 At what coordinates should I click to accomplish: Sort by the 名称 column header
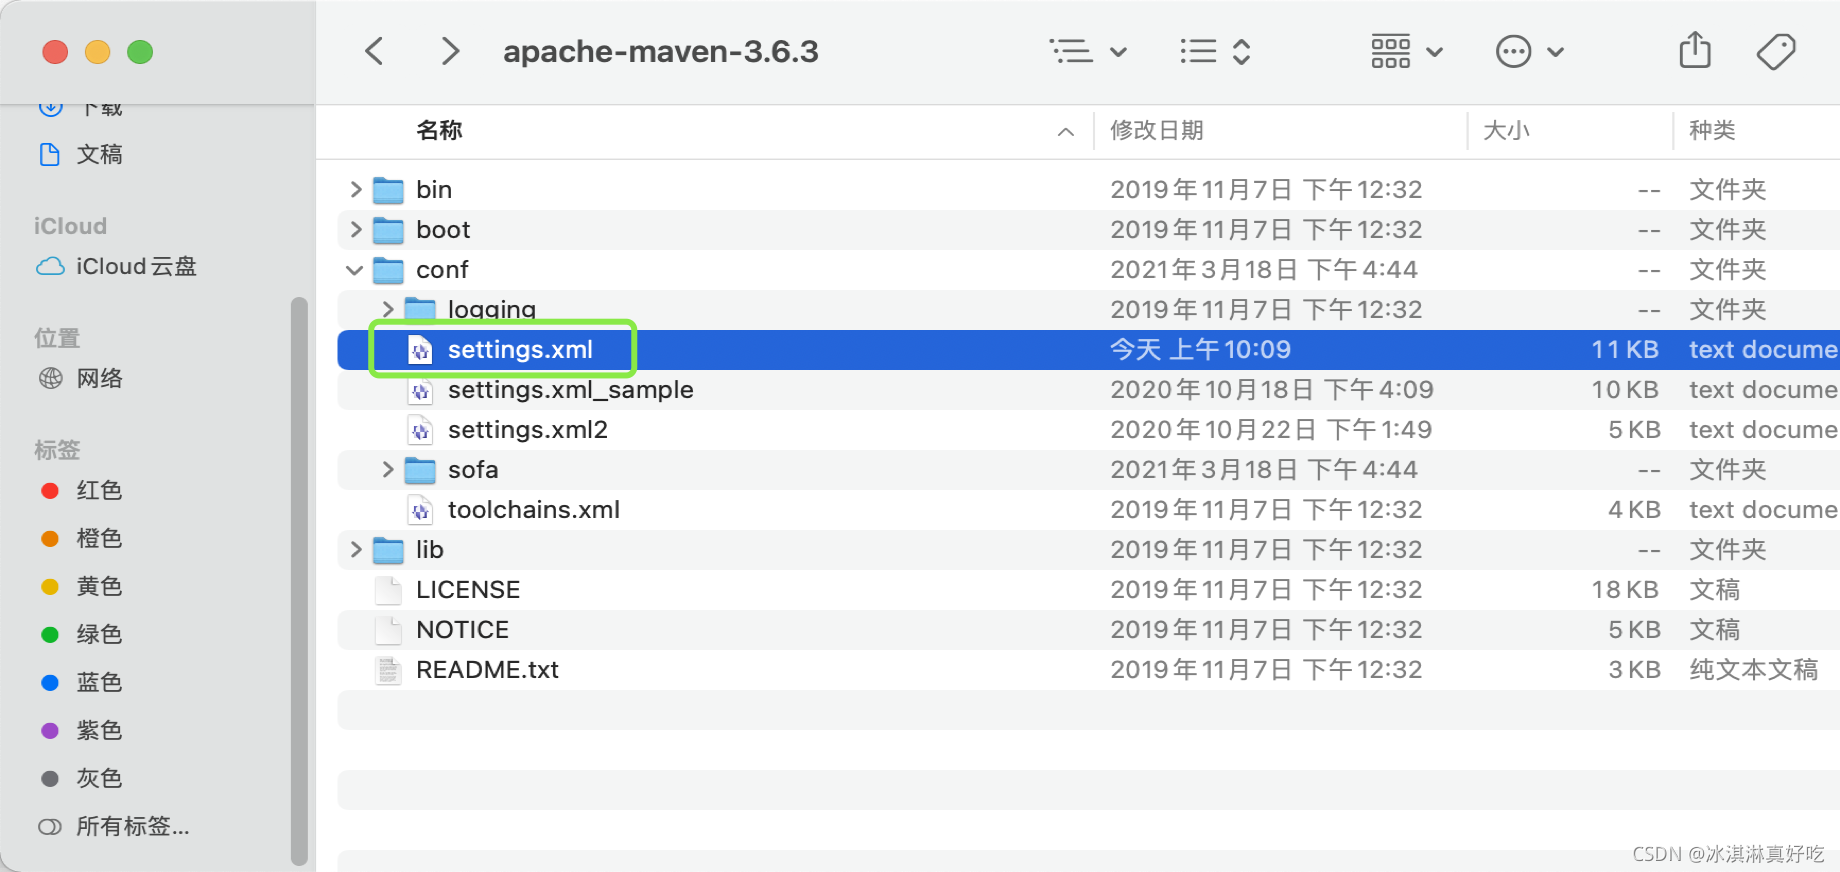pyautogui.click(x=439, y=130)
